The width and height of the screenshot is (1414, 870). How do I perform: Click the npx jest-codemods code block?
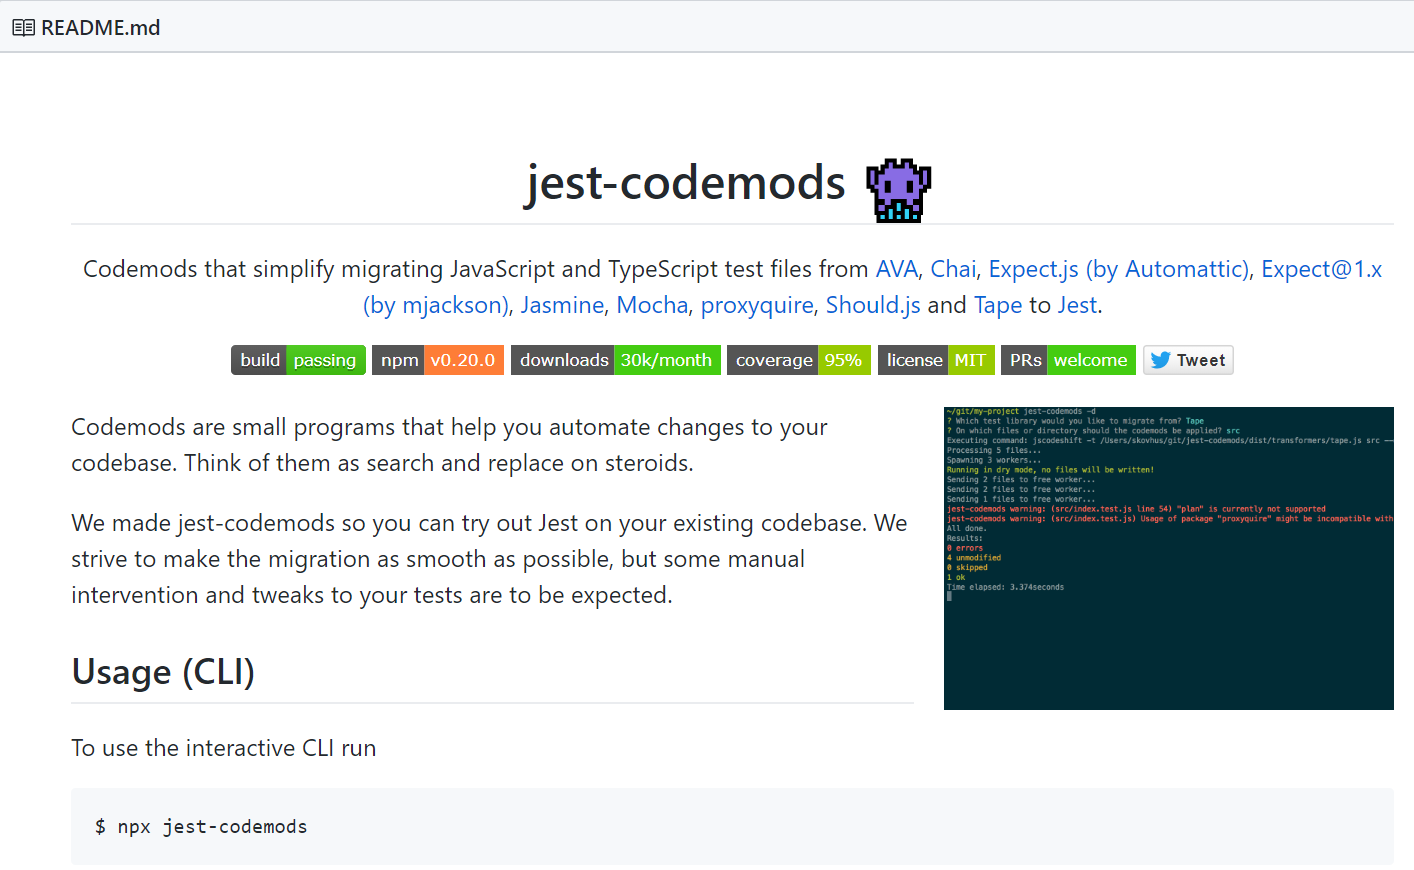(732, 826)
